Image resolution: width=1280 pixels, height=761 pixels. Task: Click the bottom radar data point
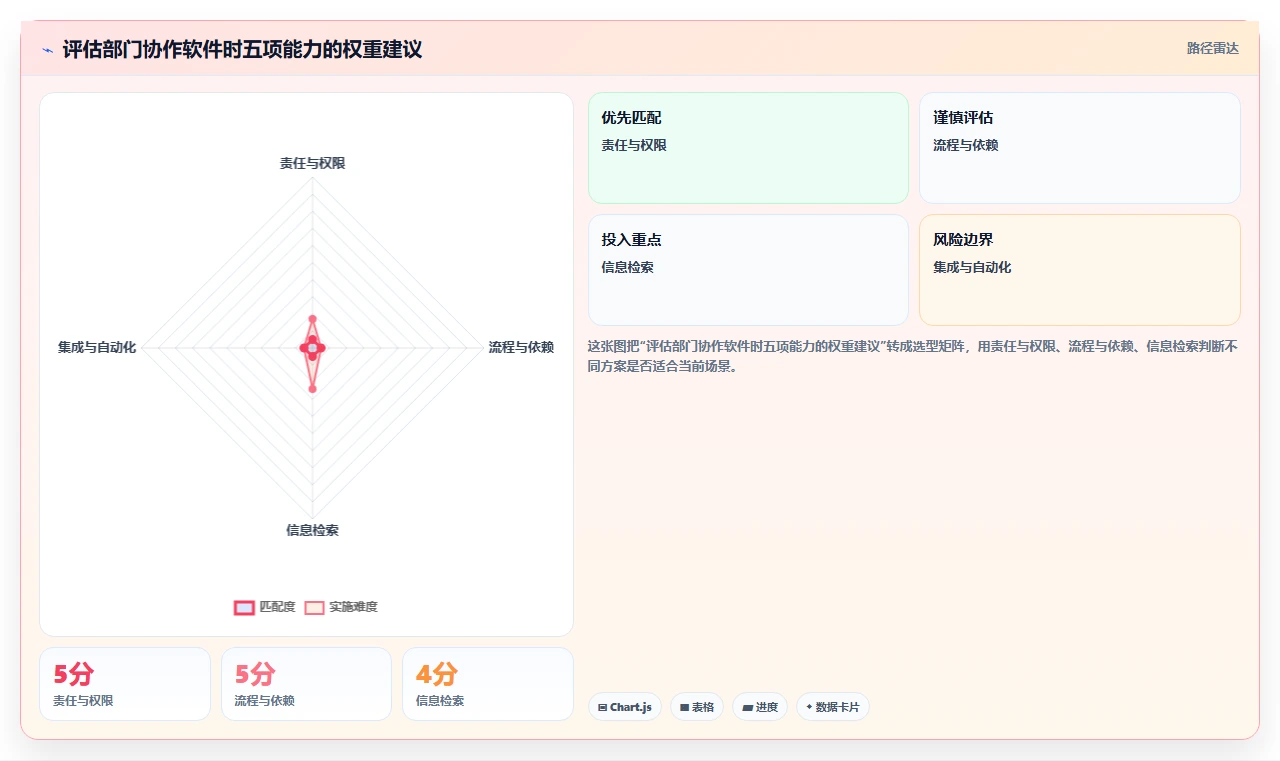pyautogui.click(x=312, y=389)
